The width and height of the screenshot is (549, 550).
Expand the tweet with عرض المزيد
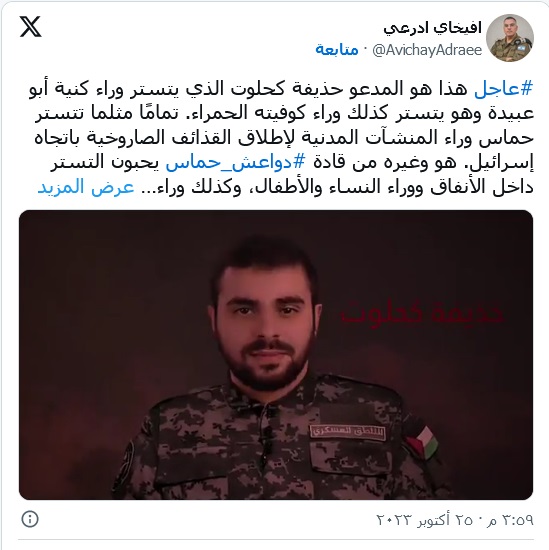pyautogui.click(x=86, y=187)
